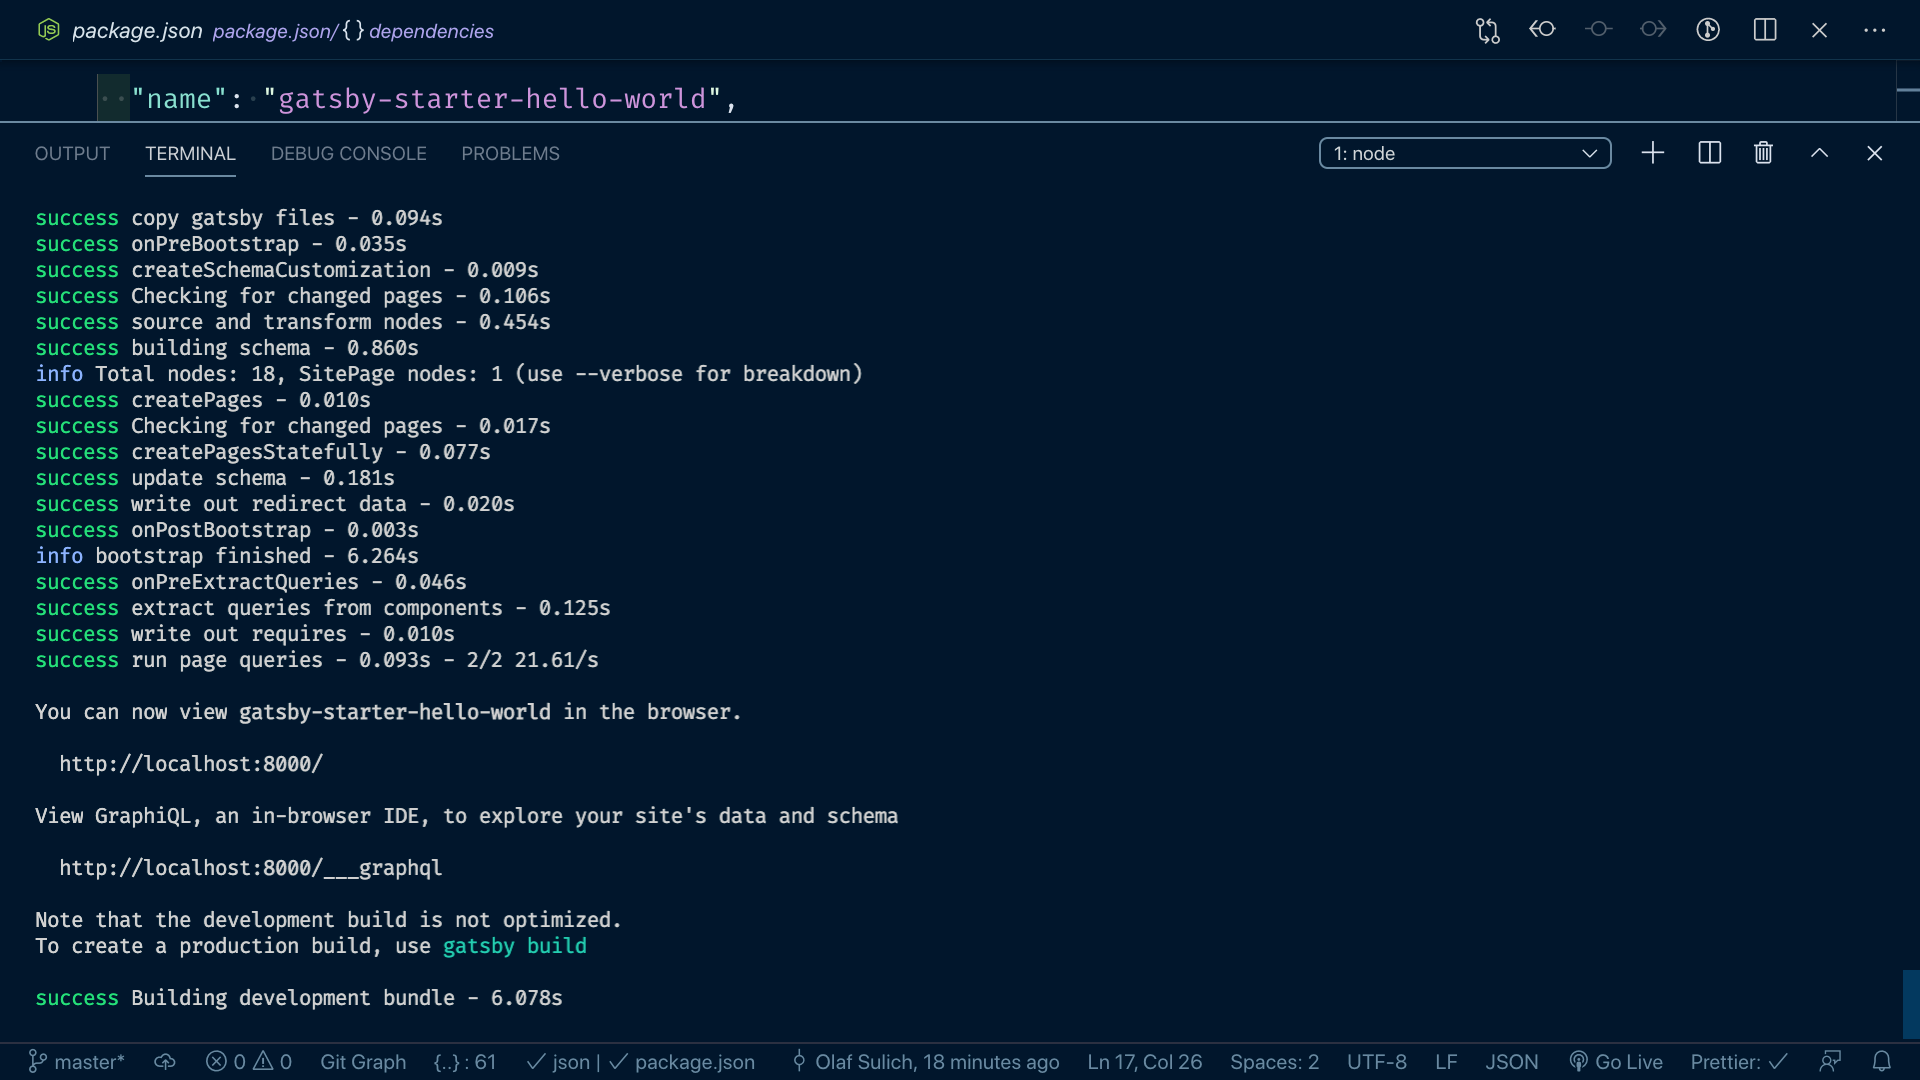Change language mode JSON
The height and width of the screenshot is (1080, 1920).
[1512, 1062]
